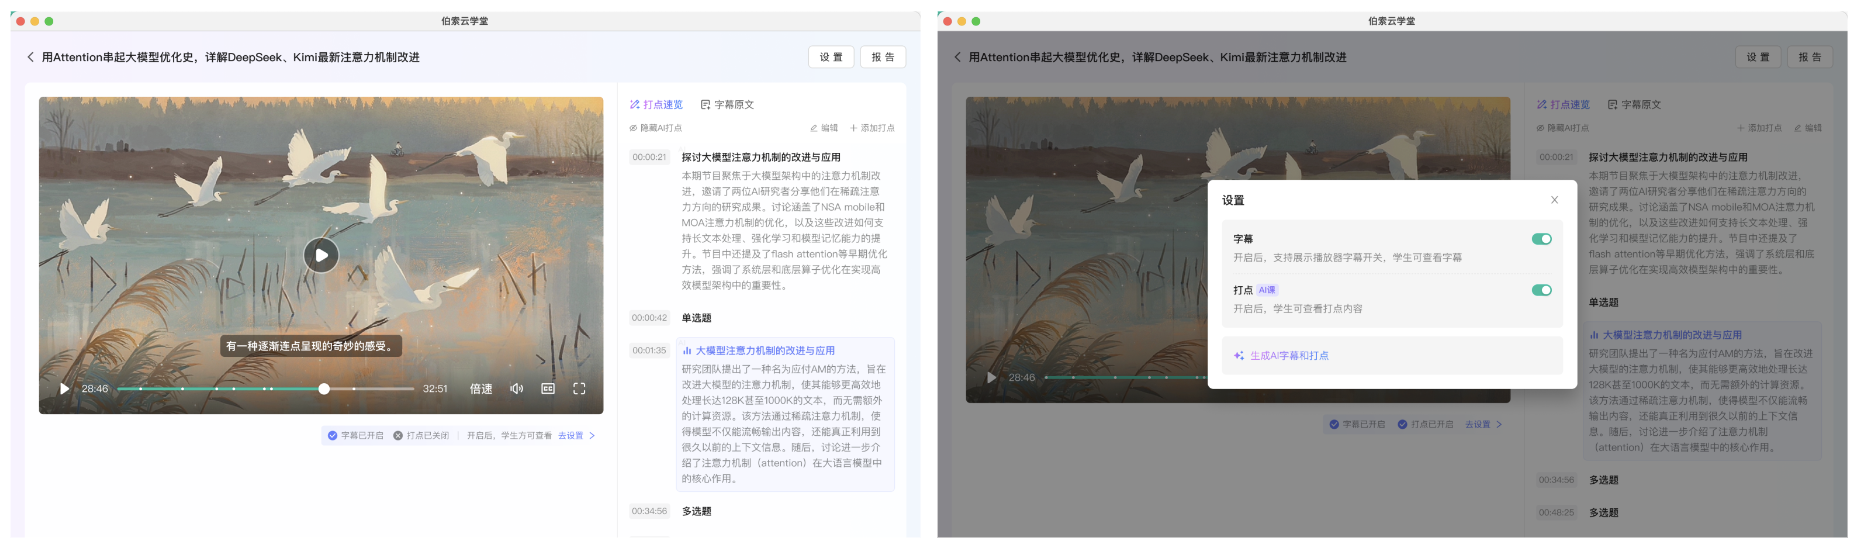Open 报告 button in right window header
Viewport: 1856px width, 552px height.
tap(1810, 57)
